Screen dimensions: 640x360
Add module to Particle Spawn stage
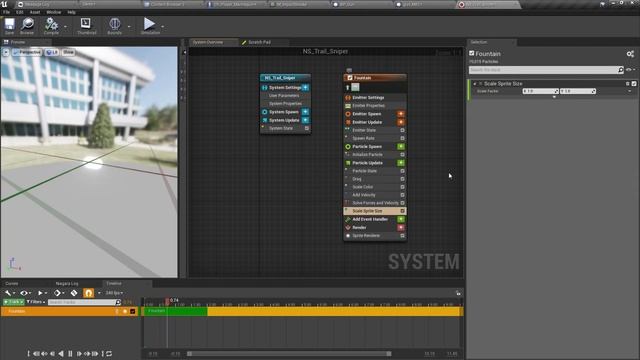point(401,147)
